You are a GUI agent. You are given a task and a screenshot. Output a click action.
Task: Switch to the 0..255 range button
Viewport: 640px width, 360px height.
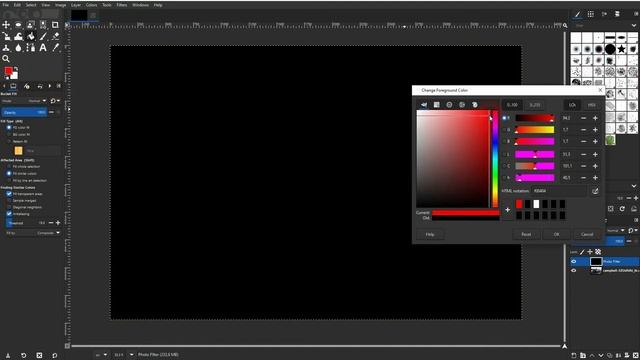535,105
